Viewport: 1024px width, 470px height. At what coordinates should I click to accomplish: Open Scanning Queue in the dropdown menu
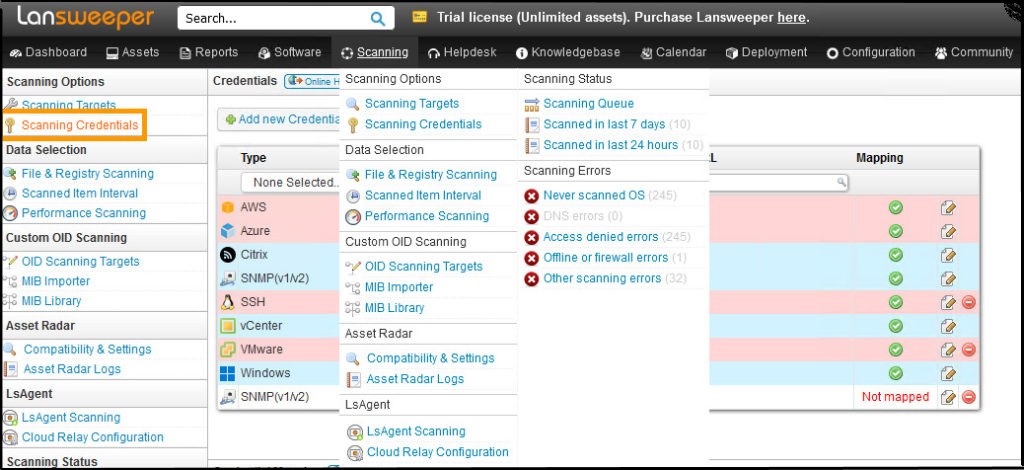pos(588,103)
